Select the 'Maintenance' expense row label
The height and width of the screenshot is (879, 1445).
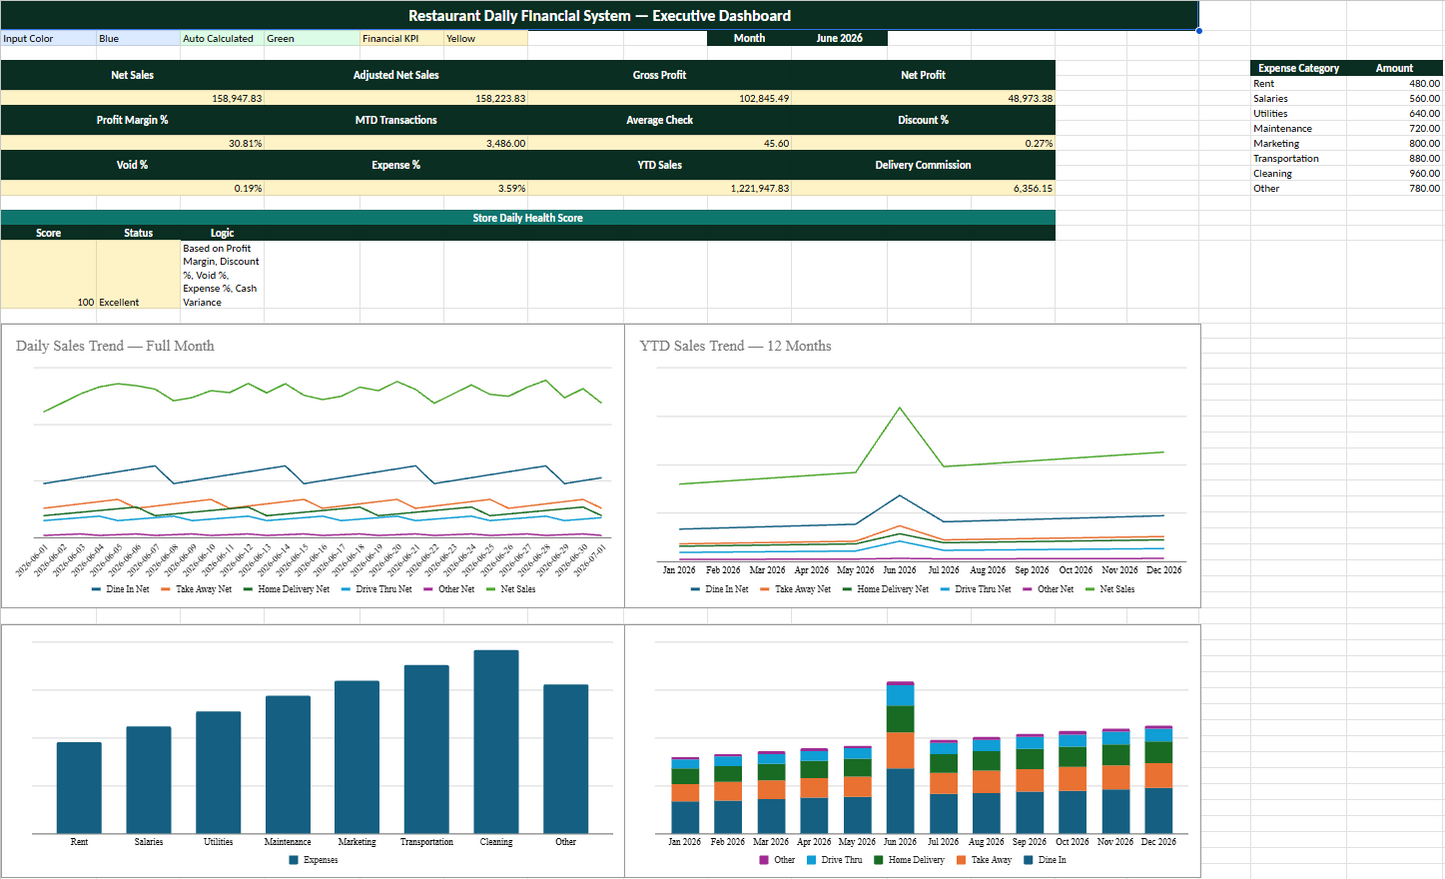click(x=1298, y=128)
